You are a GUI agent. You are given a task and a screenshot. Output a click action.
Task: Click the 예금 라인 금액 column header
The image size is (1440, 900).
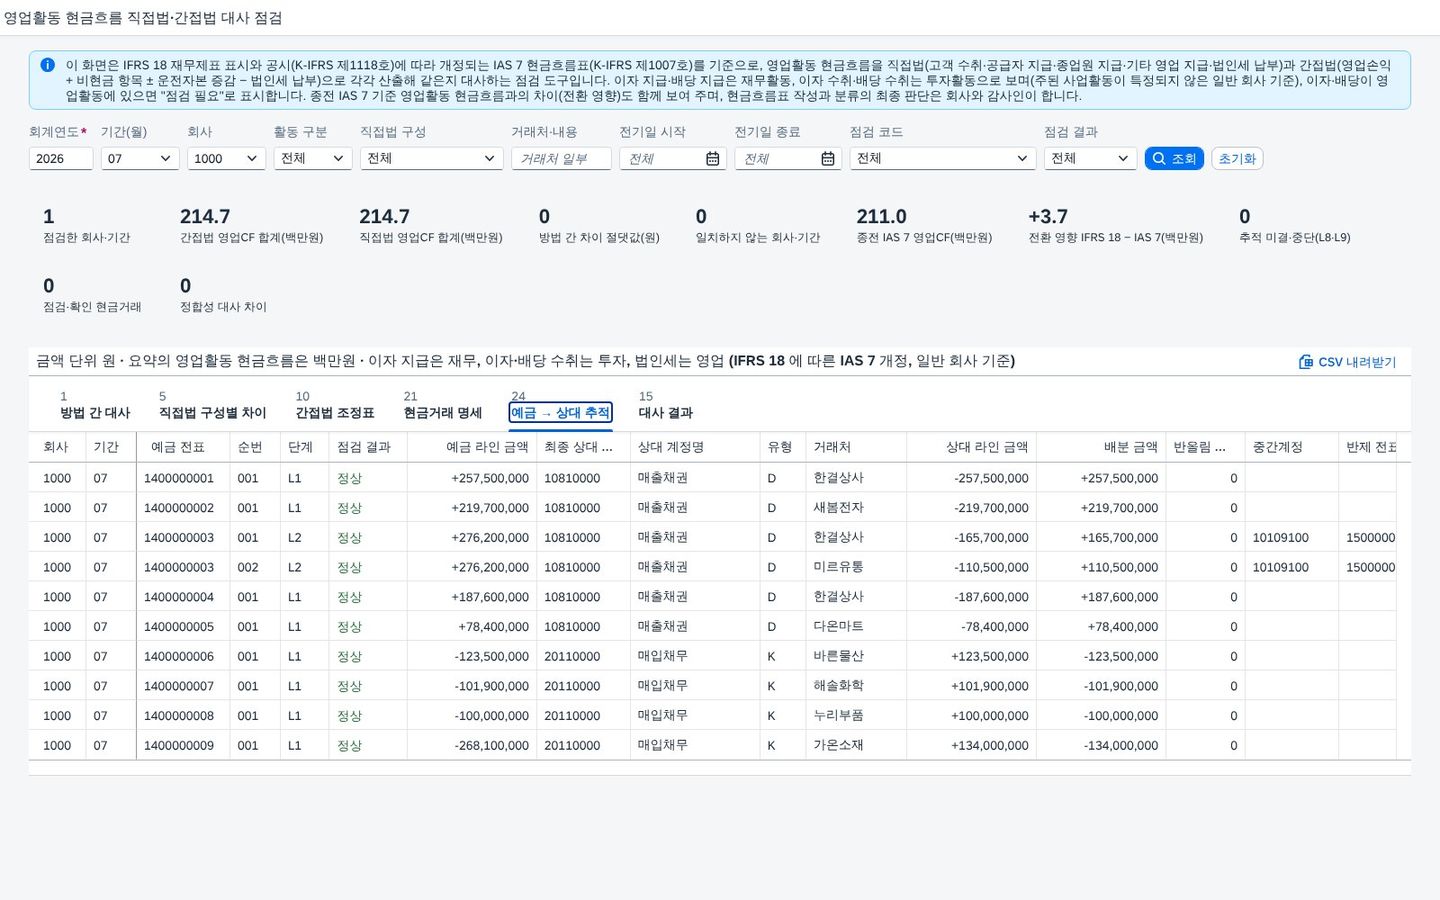pyautogui.click(x=471, y=447)
